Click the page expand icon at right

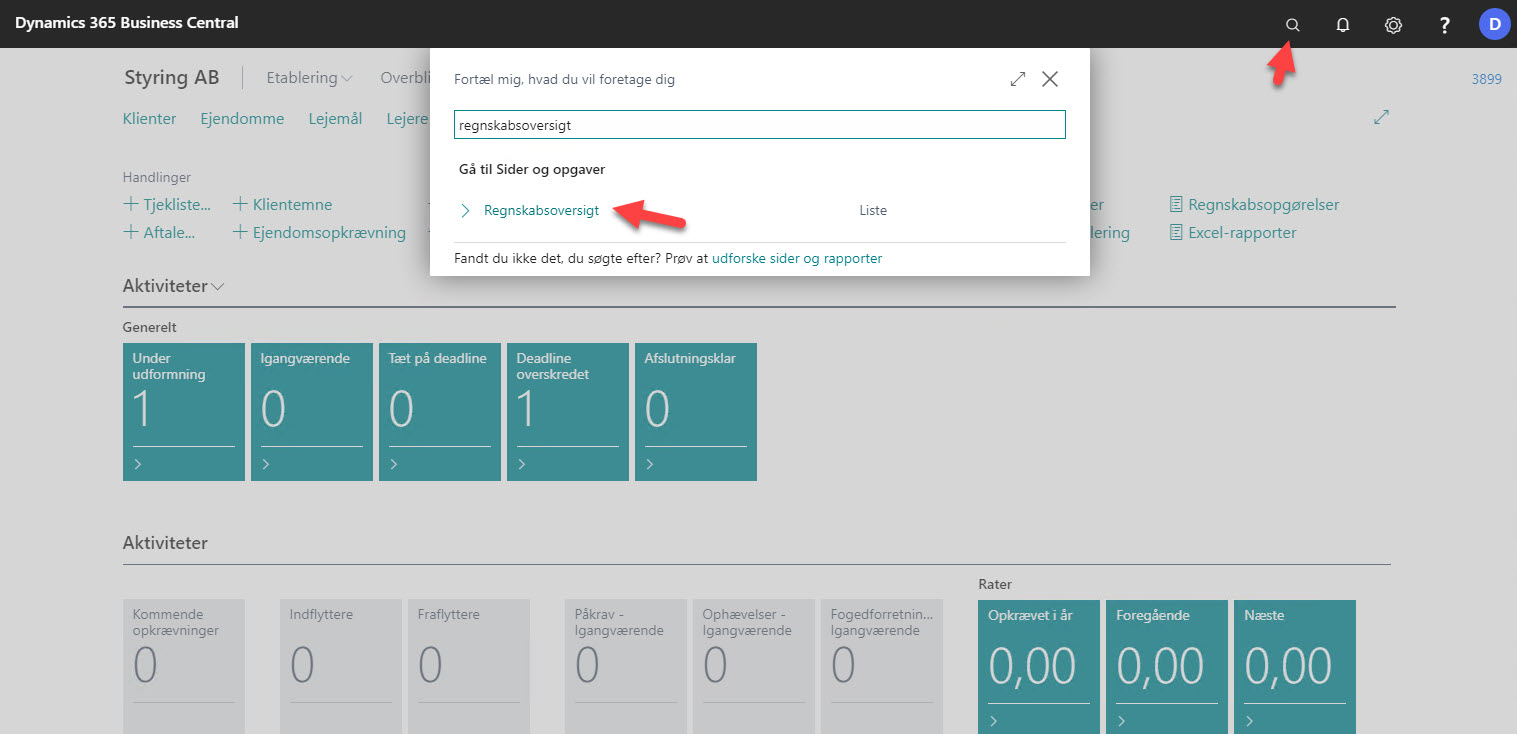(x=1381, y=117)
